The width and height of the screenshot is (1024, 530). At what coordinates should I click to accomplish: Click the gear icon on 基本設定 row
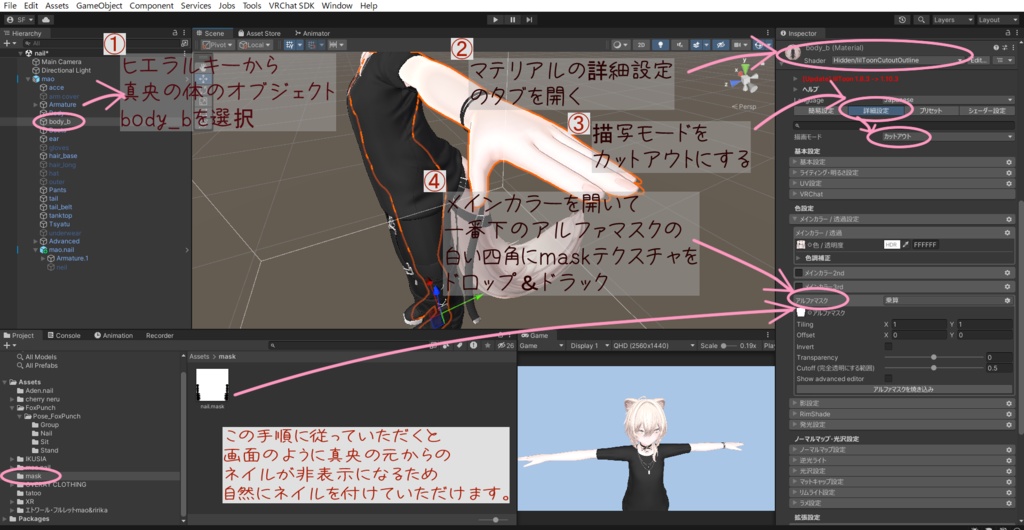coord(1008,162)
